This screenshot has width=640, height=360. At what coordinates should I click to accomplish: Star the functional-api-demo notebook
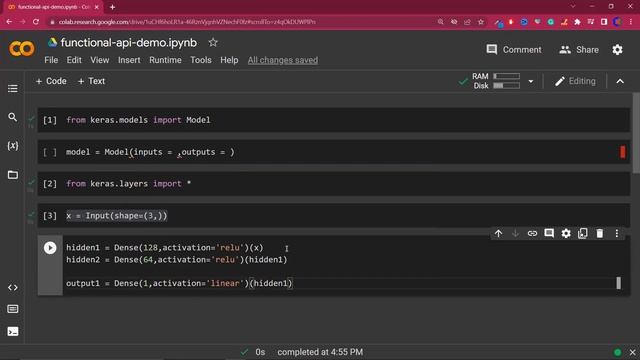point(213,42)
